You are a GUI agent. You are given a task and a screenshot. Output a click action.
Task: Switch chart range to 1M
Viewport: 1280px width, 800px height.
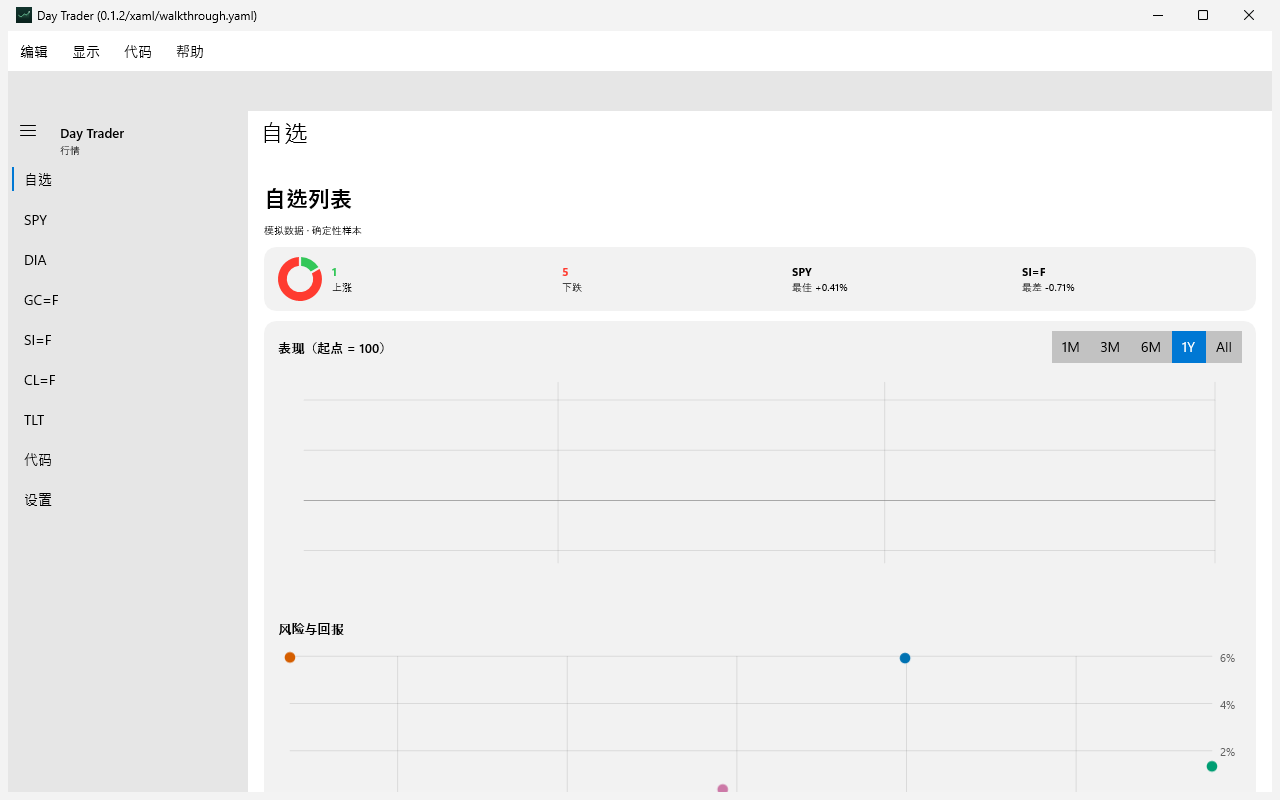1070,347
